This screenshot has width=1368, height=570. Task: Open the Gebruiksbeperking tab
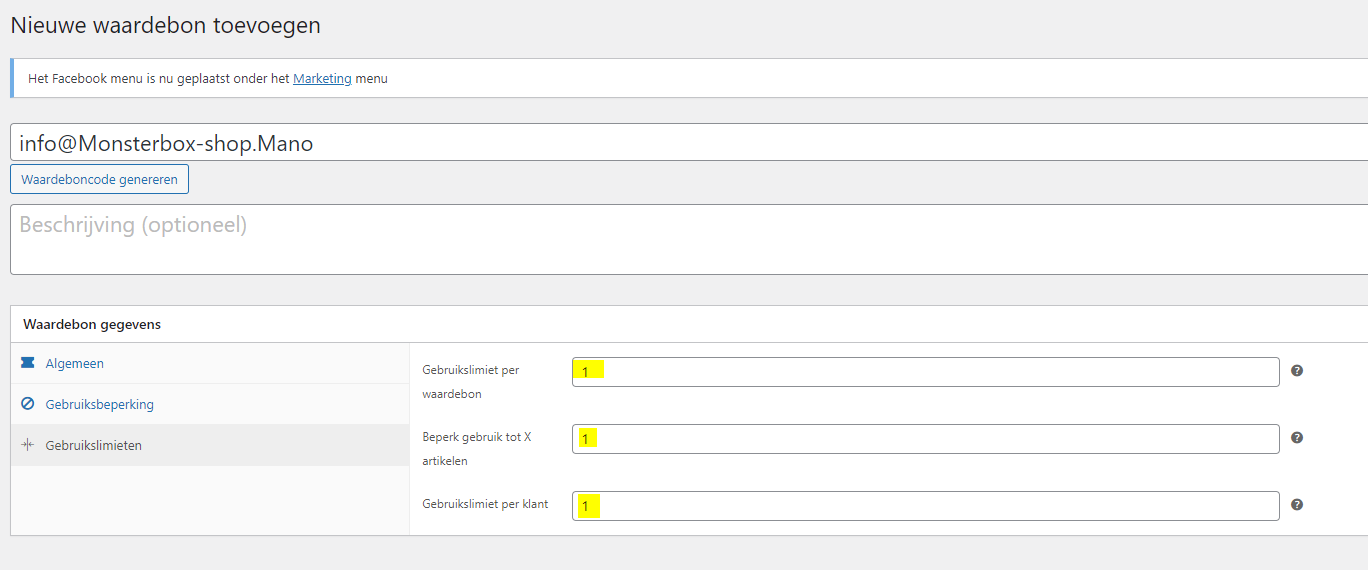99,405
